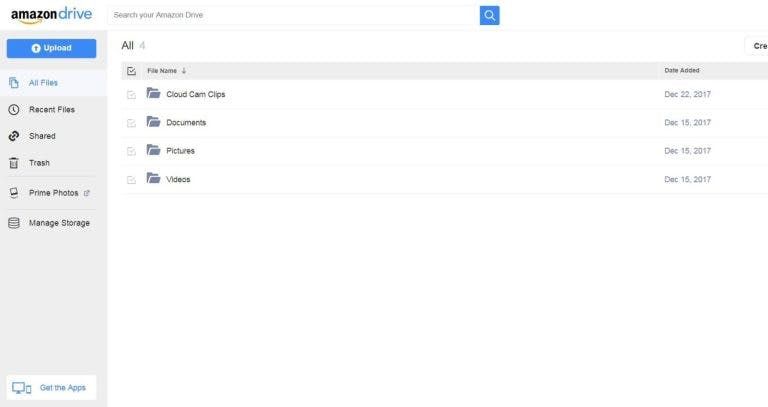Check the Cloud Cam Clips row checkbox
The image size is (768, 407).
(x=131, y=95)
